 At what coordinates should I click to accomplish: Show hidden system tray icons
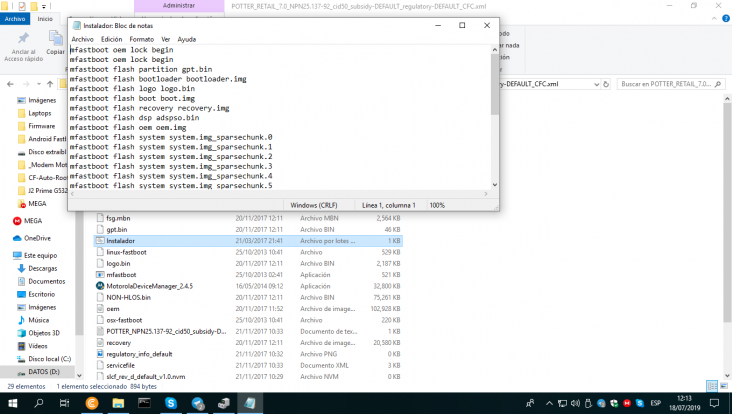(549, 403)
